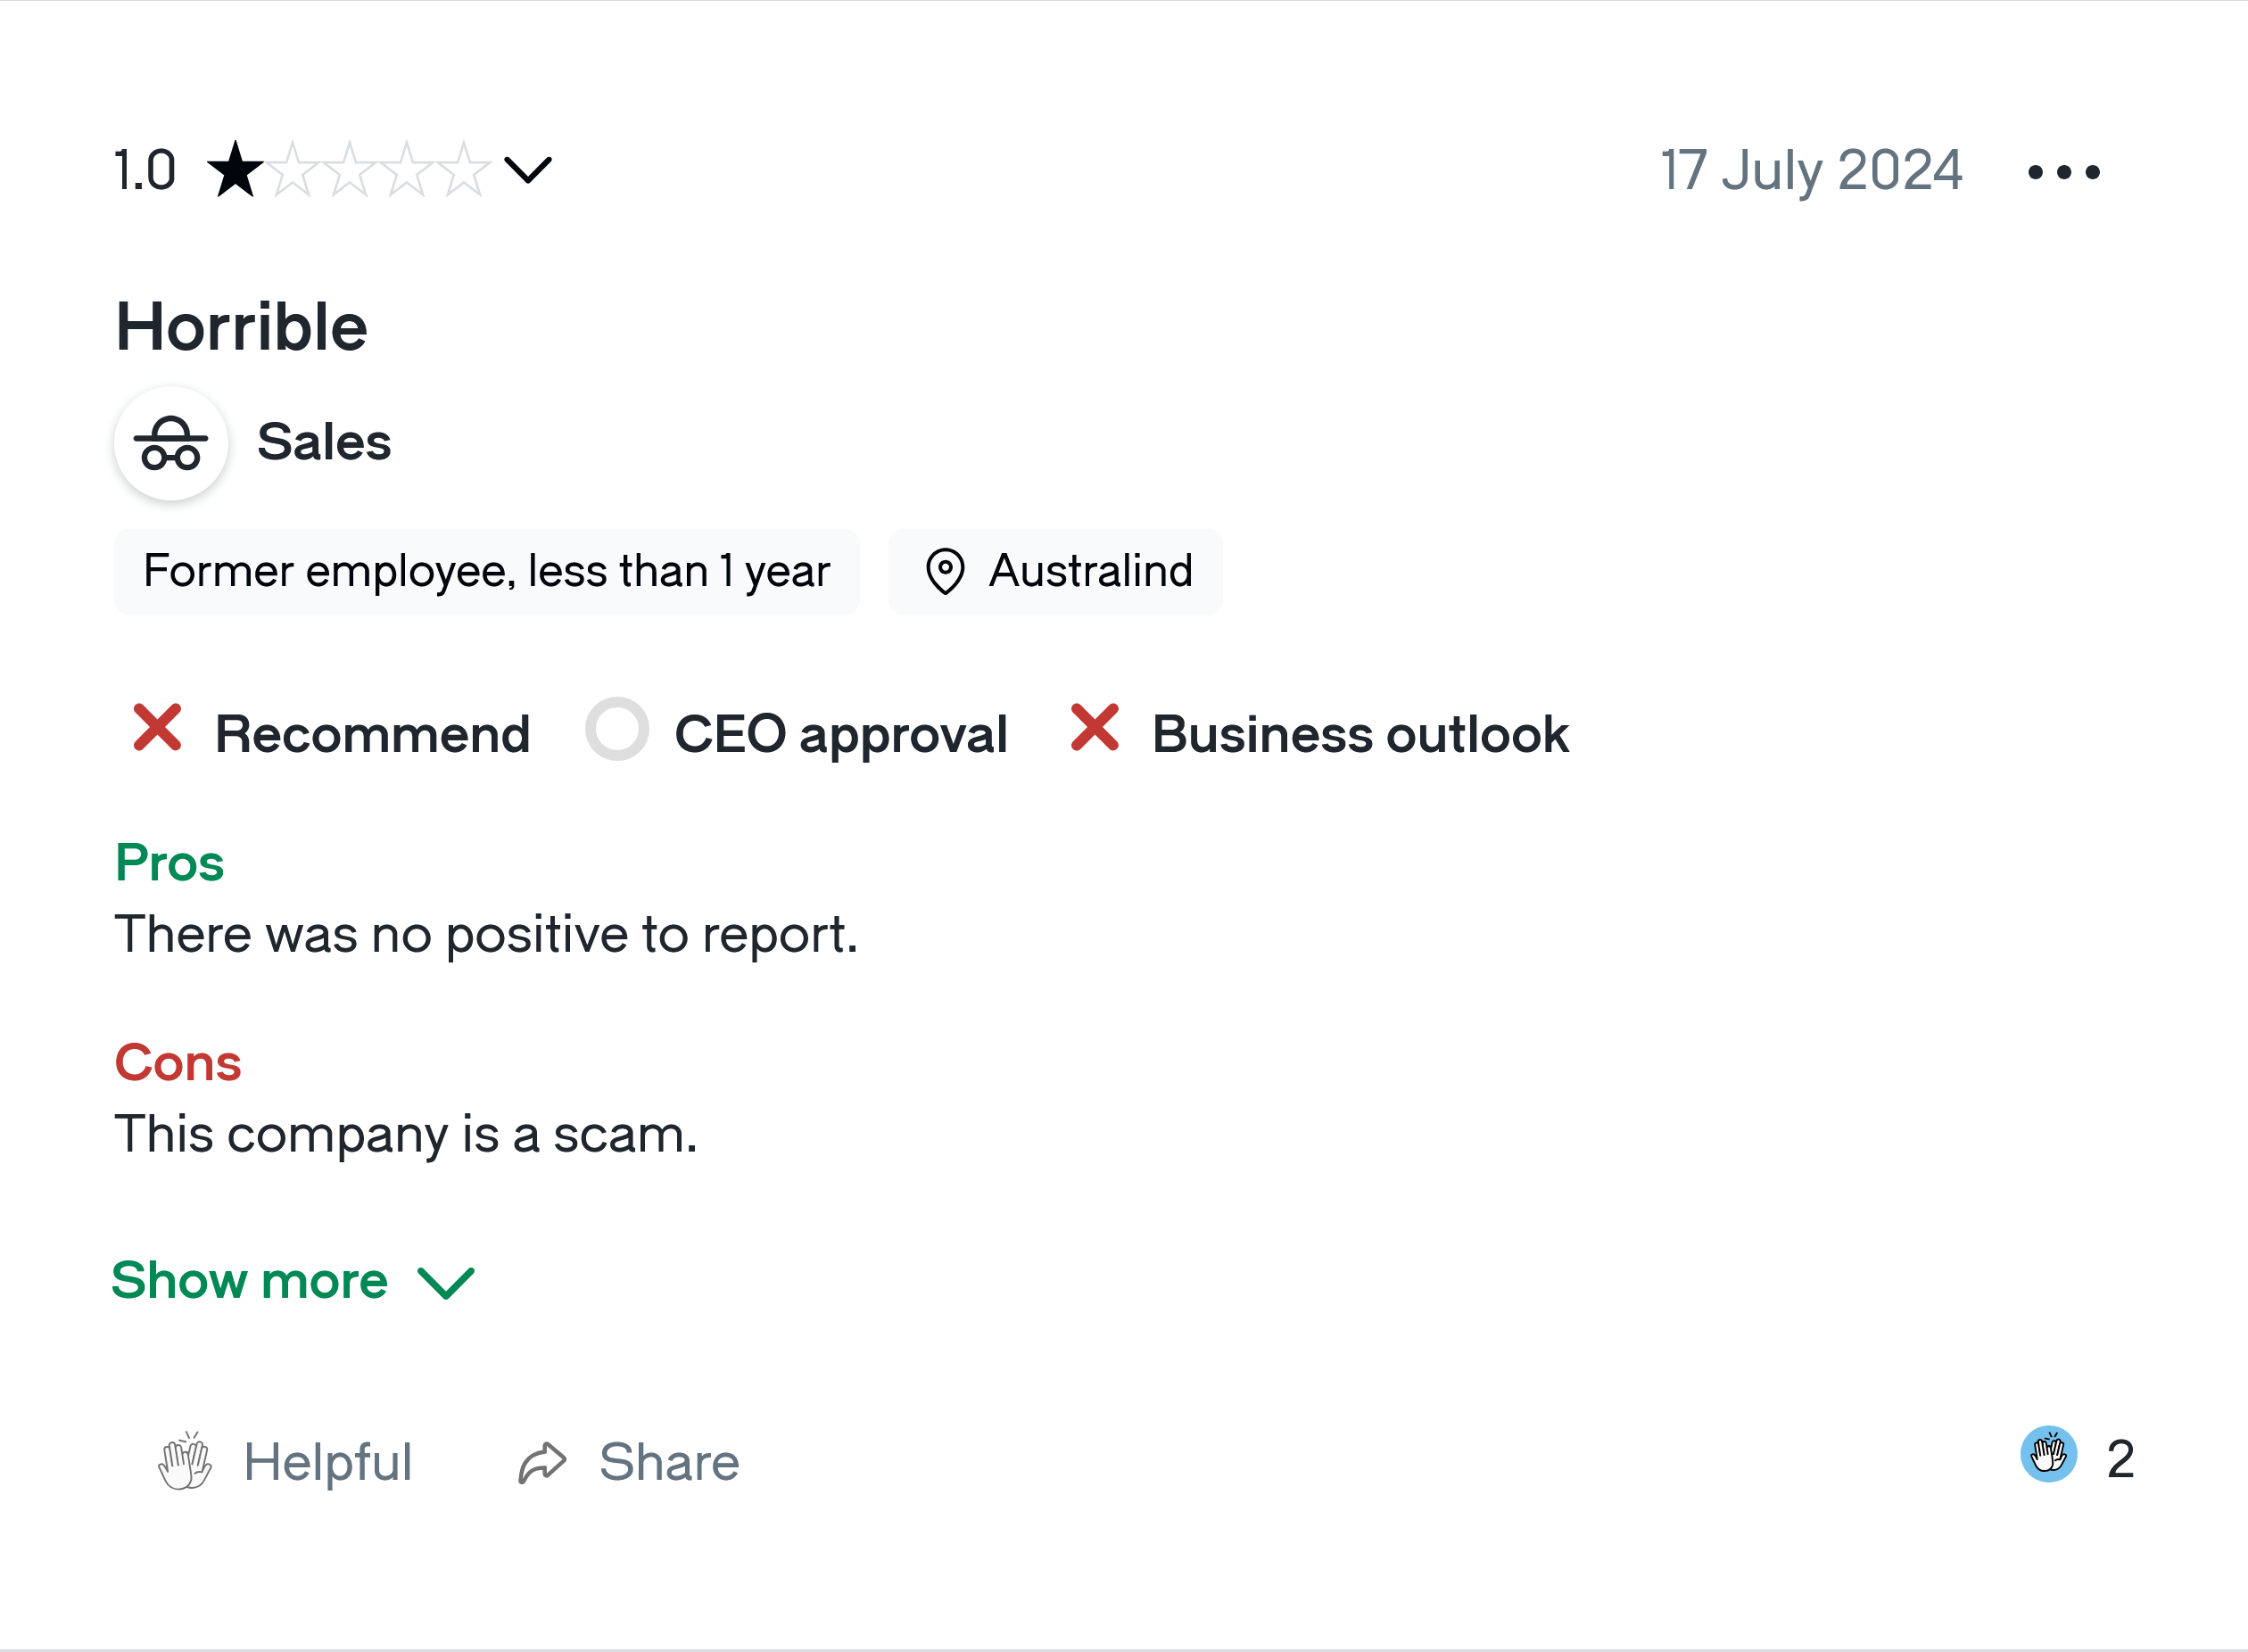This screenshot has width=2248, height=1652.
Task: Click the Share arrow icon
Action: (x=542, y=1463)
